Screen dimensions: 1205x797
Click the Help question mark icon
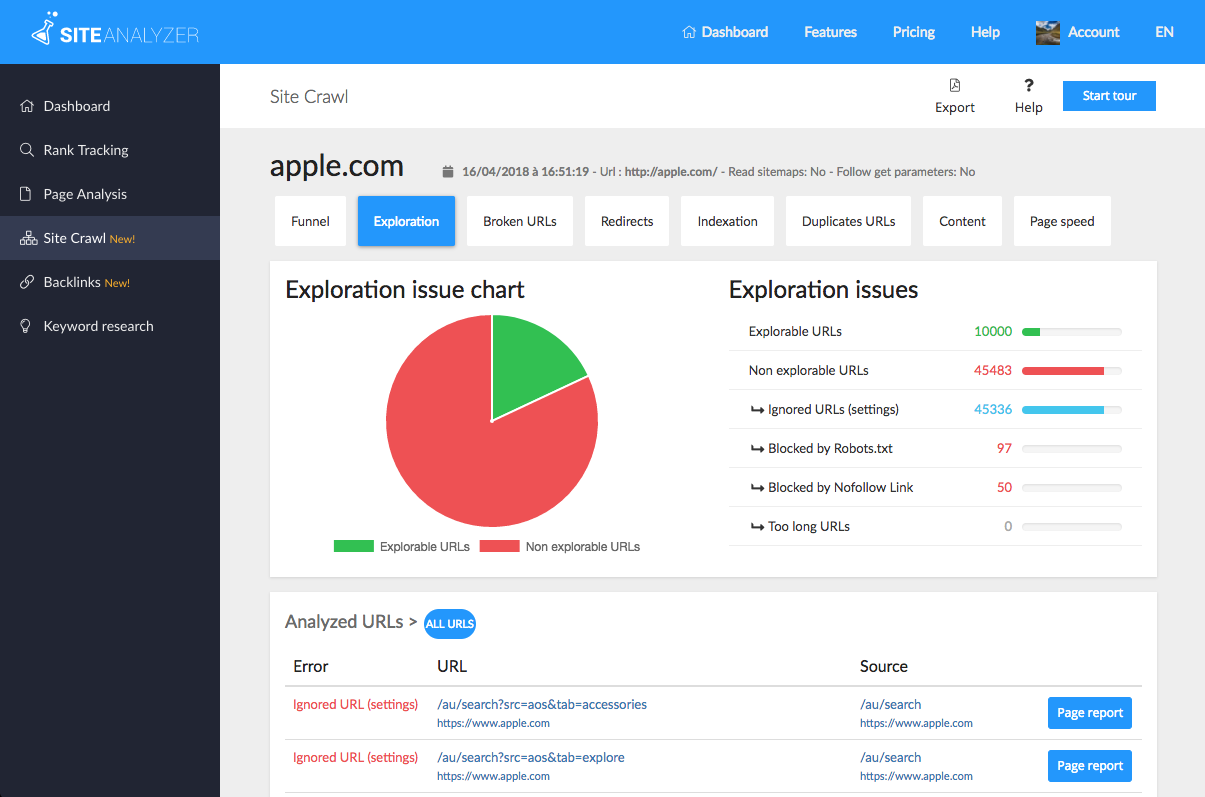(1028, 86)
